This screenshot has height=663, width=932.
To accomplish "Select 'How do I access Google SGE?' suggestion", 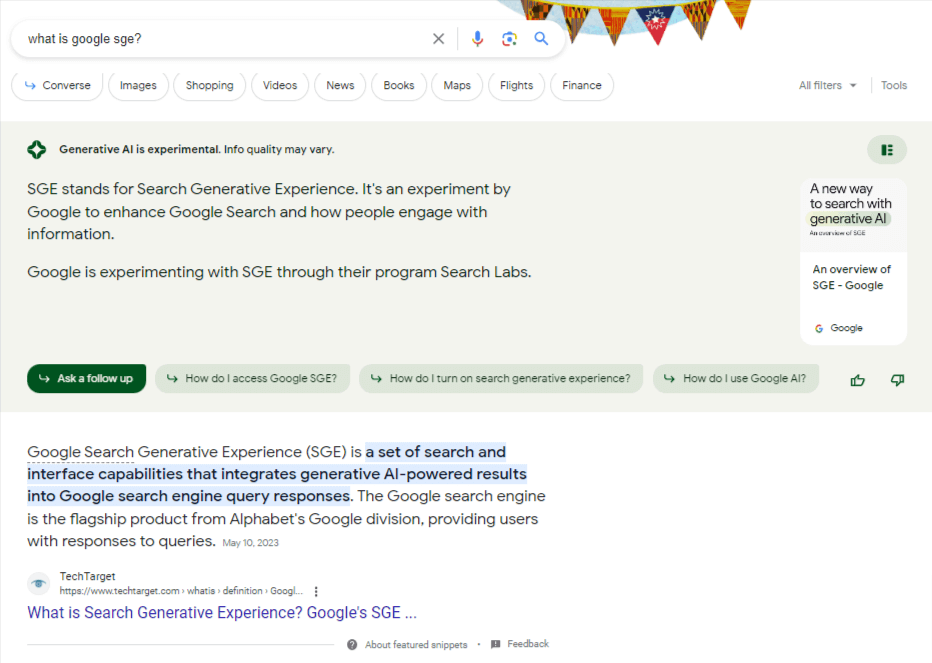I will click(x=253, y=378).
